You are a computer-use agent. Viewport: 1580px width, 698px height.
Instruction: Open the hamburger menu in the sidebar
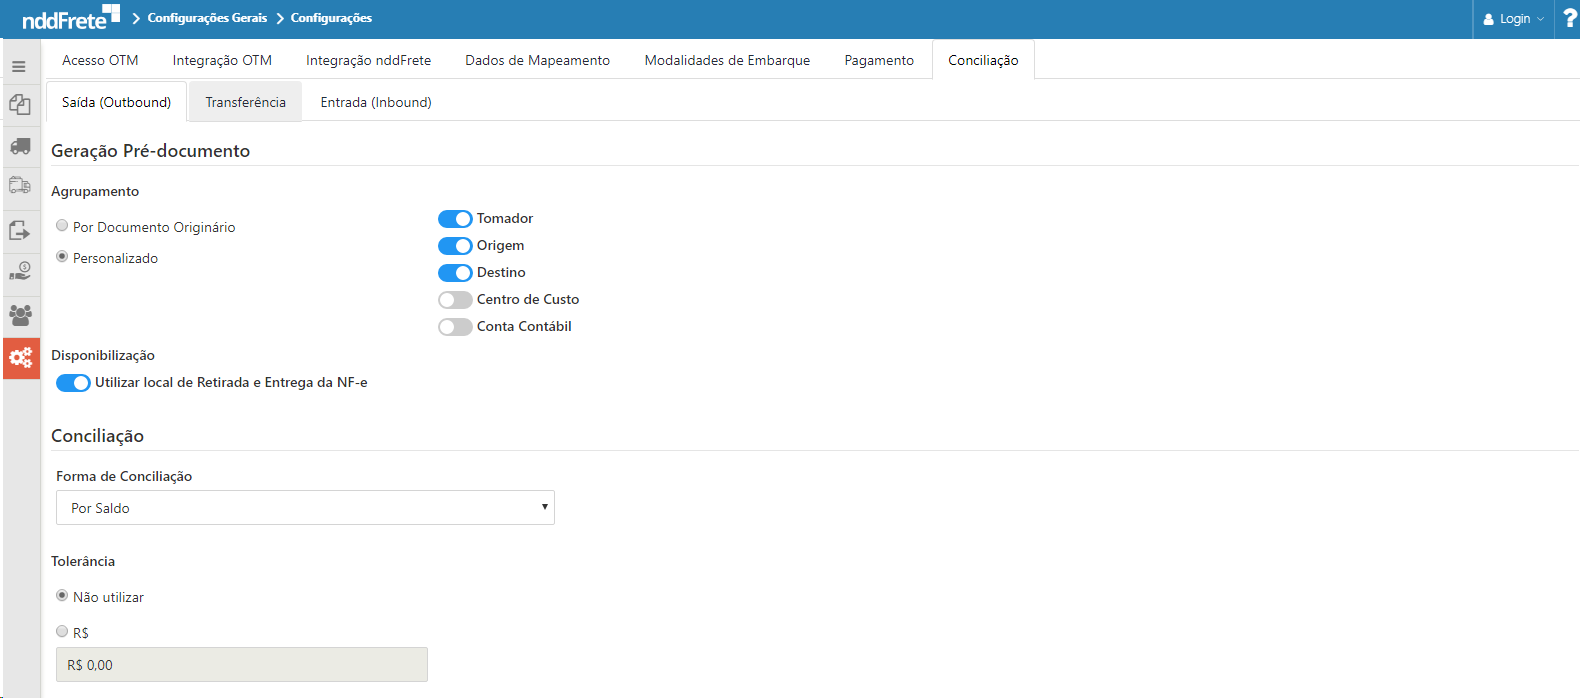tap(19, 66)
